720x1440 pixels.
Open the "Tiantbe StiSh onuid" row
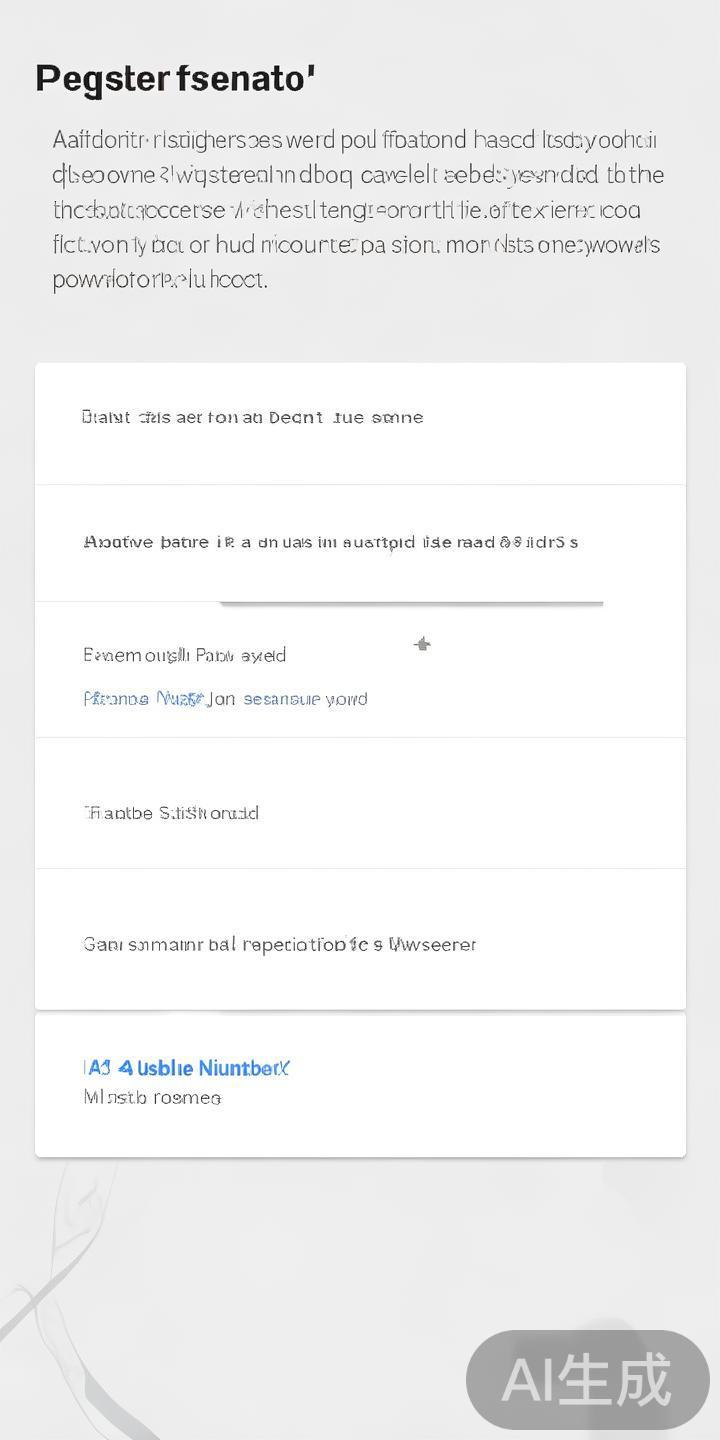point(171,813)
